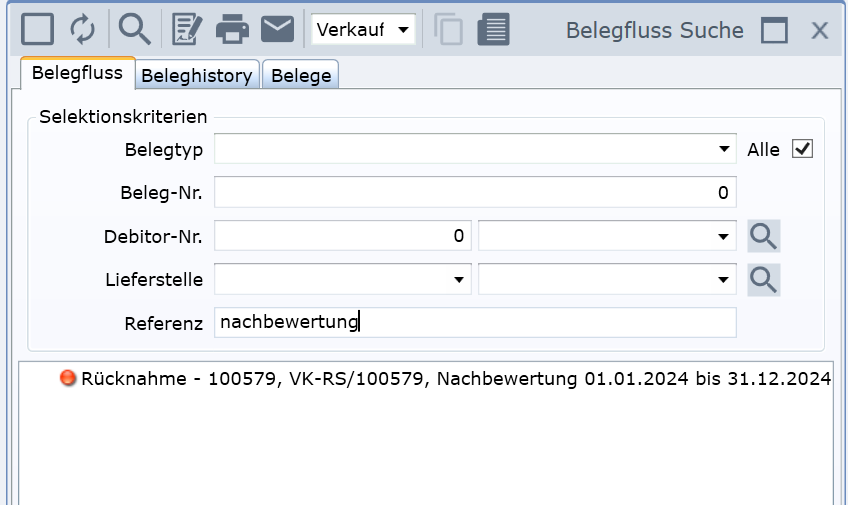Viewport: 848px width, 505px height.
Task: Open Lieferstelle lookup magnifier
Action: click(x=764, y=280)
